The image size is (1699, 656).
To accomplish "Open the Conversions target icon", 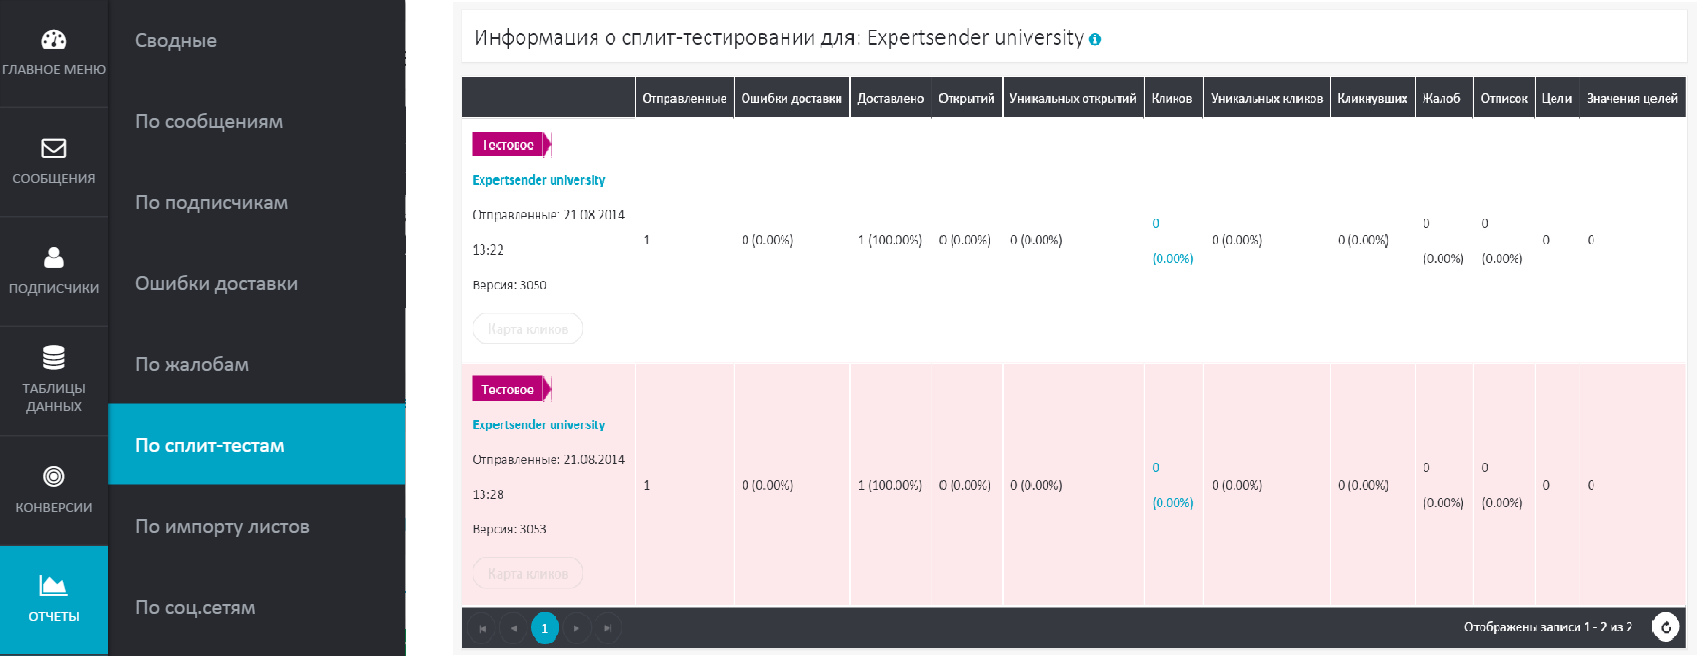I will (54, 477).
